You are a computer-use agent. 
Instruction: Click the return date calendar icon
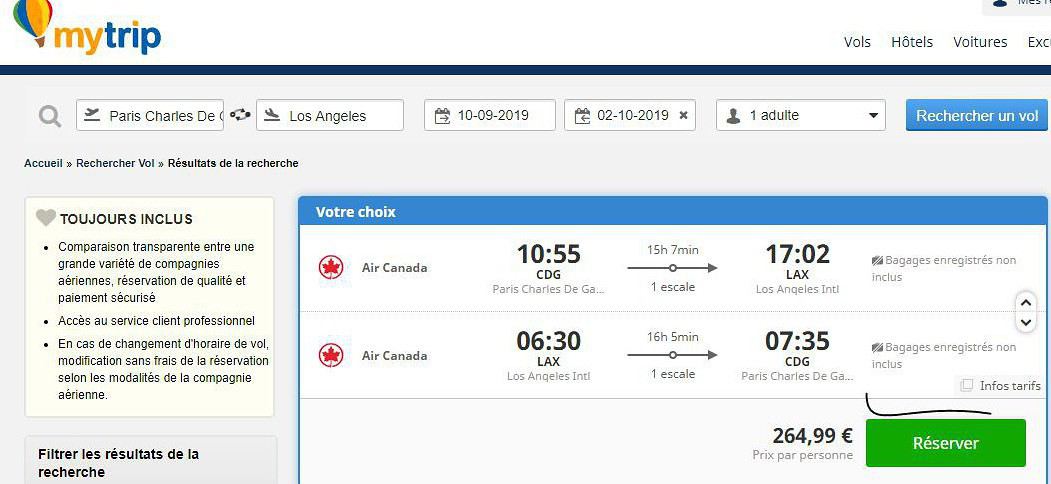582,116
